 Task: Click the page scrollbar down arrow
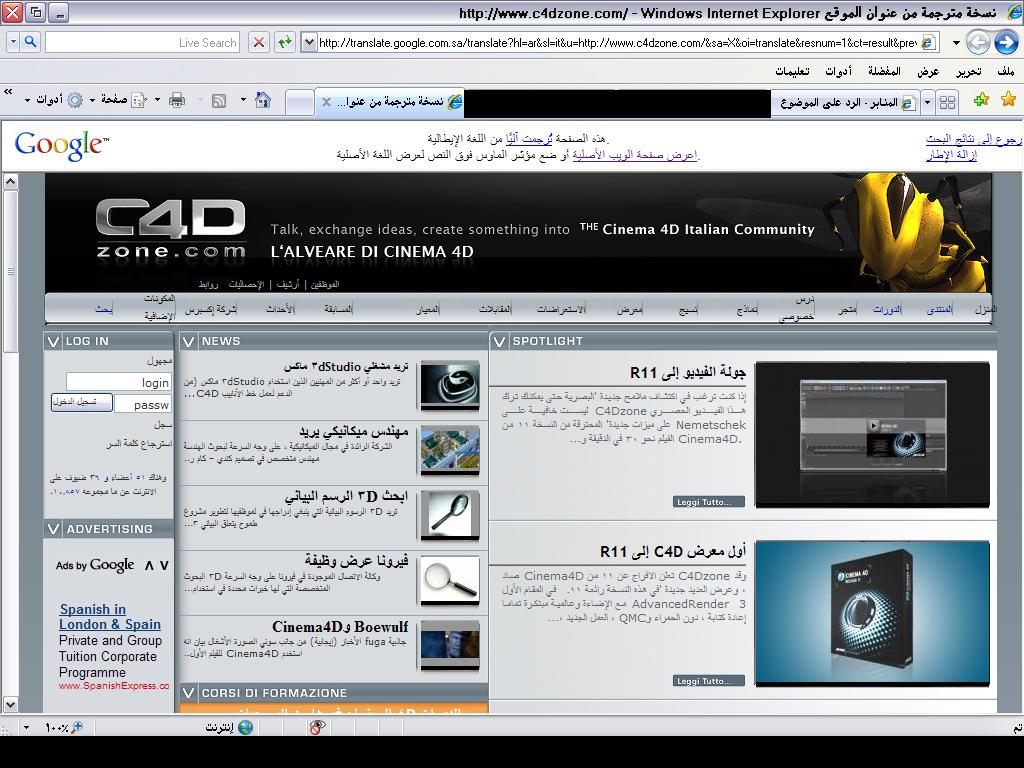pos(10,705)
